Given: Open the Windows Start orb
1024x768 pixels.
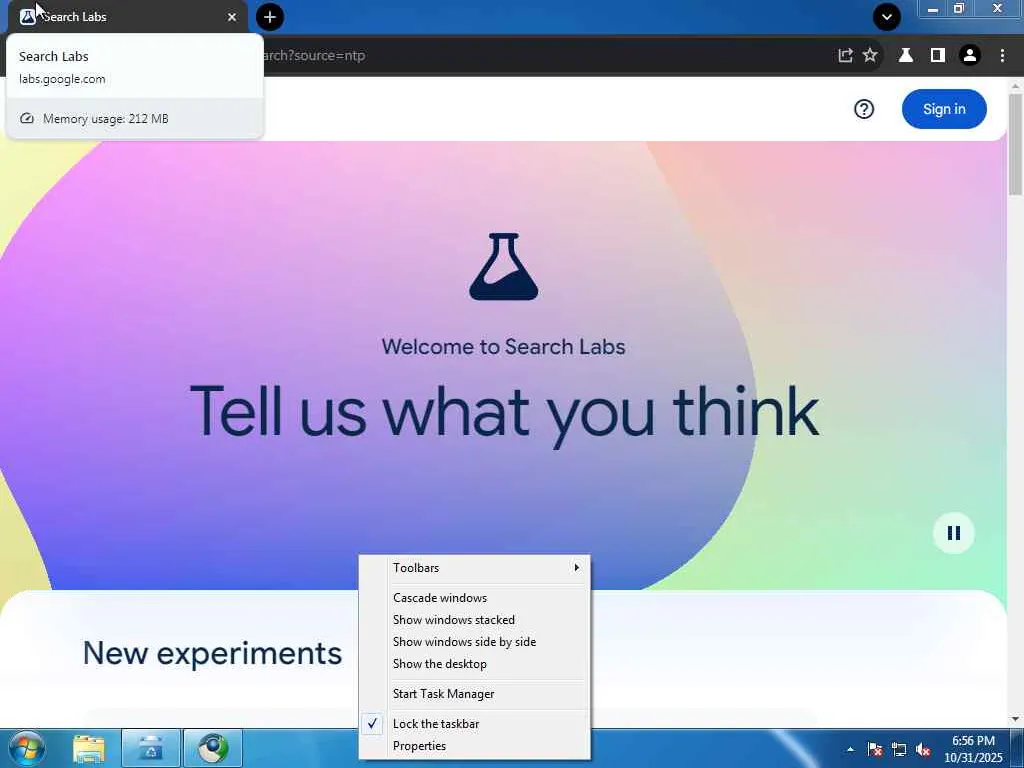Looking at the screenshot, I should (27, 748).
